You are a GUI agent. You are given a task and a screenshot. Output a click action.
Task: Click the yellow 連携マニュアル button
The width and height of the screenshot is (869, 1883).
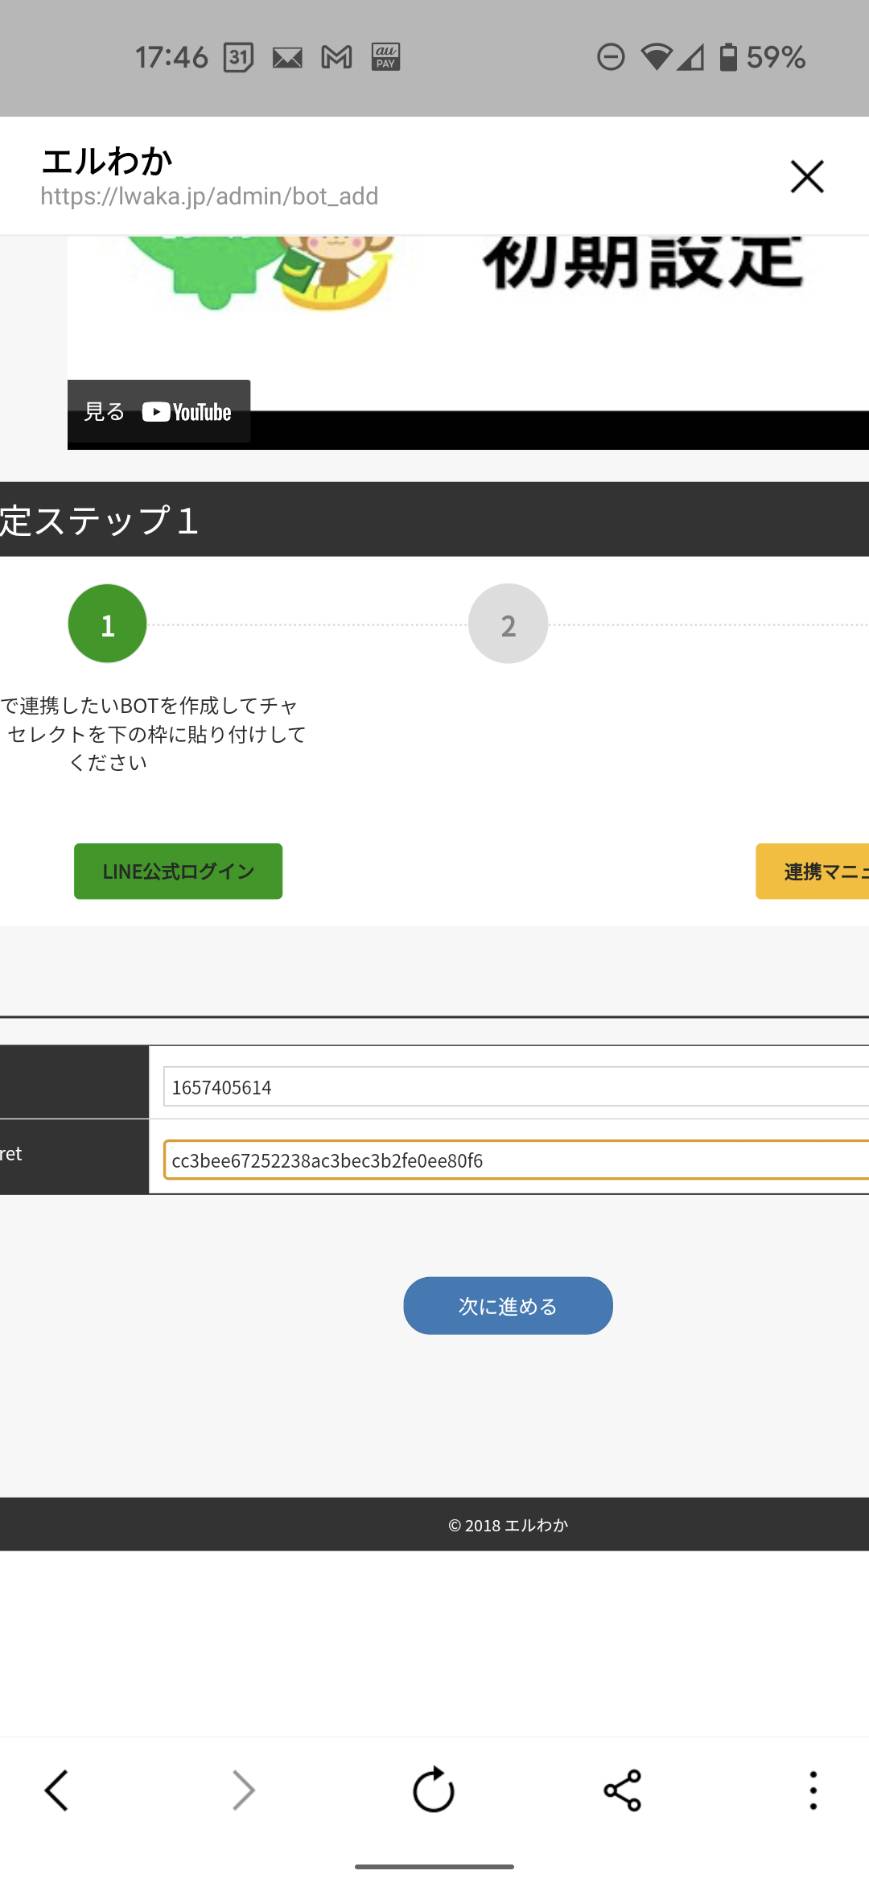pyautogui.click(x=812, y=871)
